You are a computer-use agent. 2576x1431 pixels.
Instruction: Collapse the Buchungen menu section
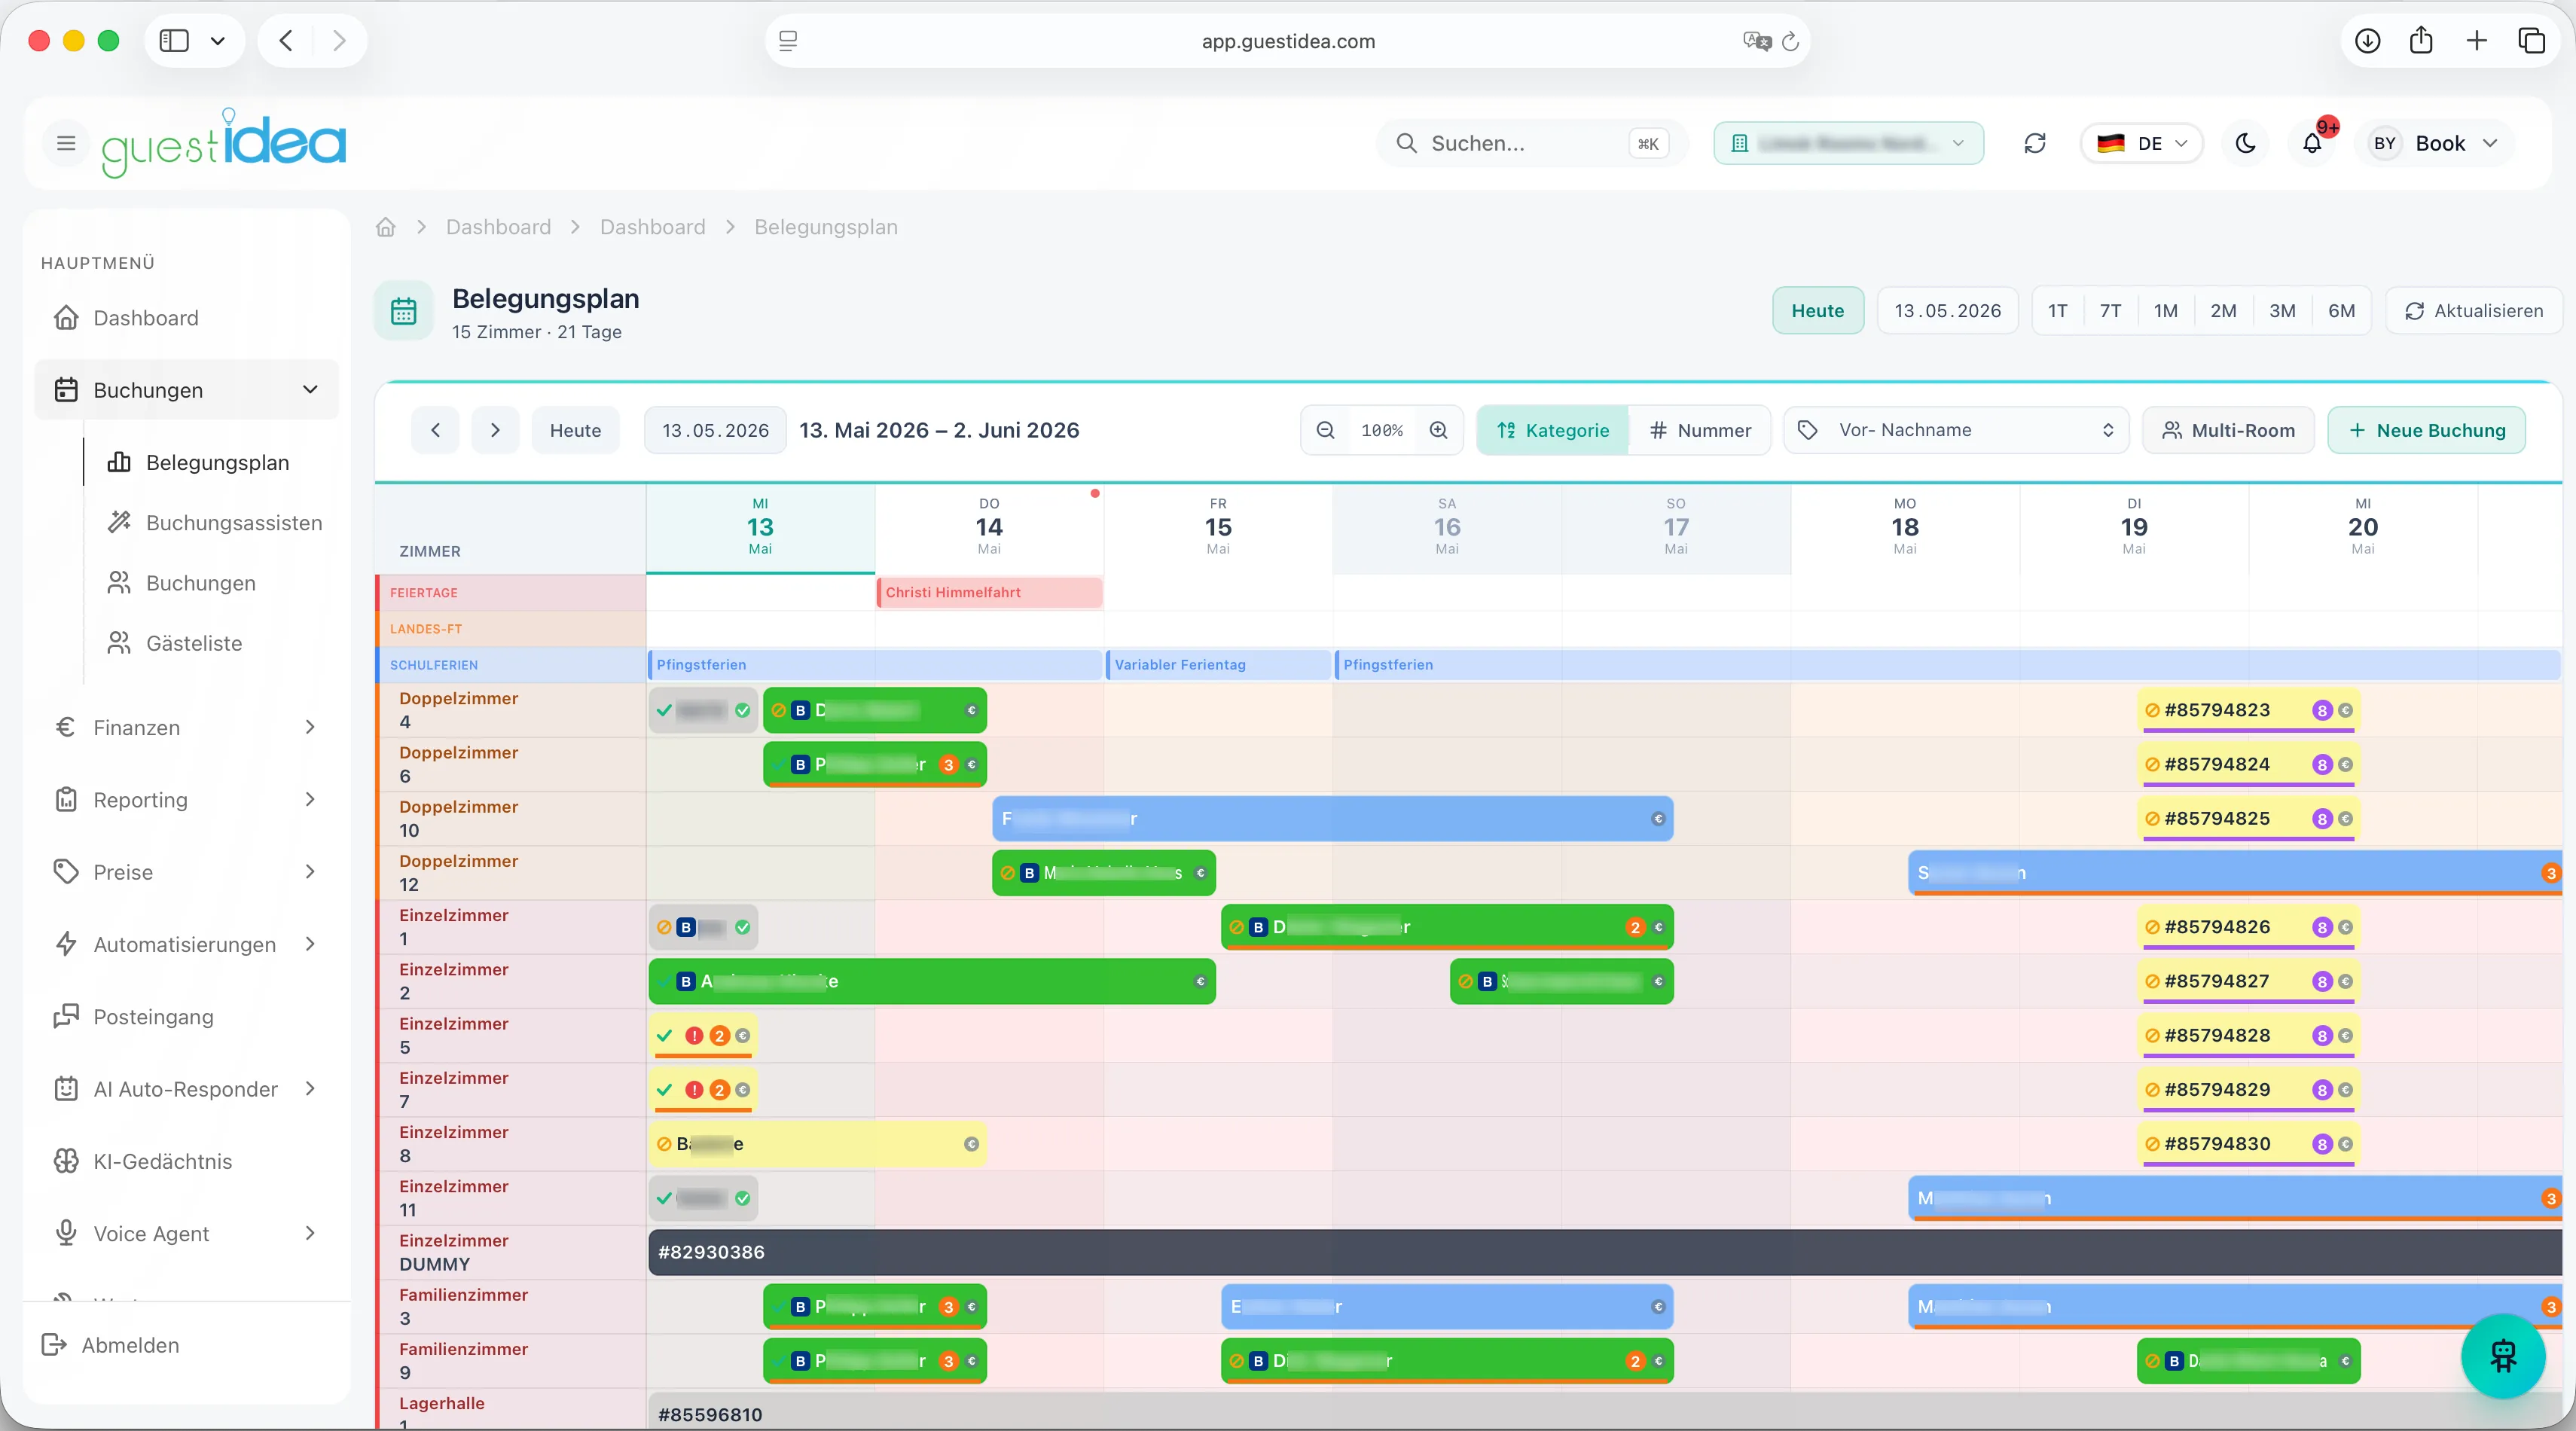tap(186, 390)
